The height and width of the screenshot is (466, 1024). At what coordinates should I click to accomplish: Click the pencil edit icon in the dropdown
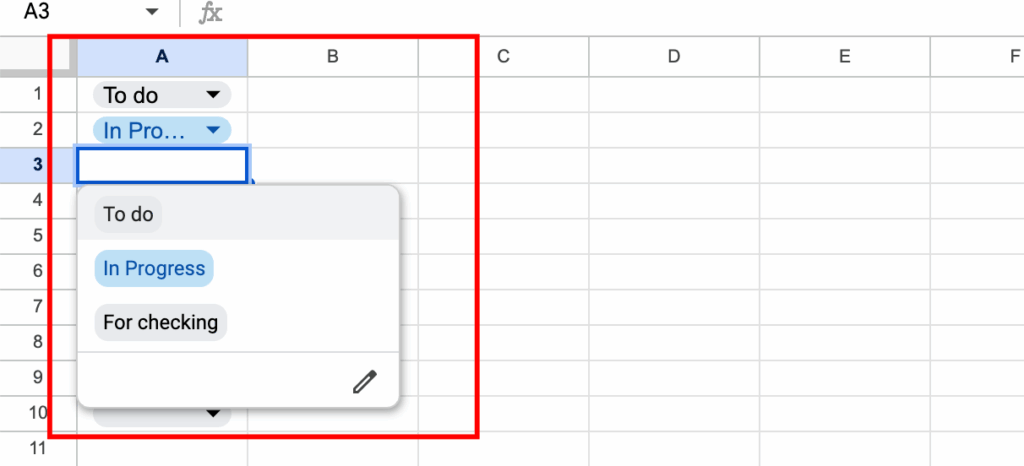click(x=365, y=382)
